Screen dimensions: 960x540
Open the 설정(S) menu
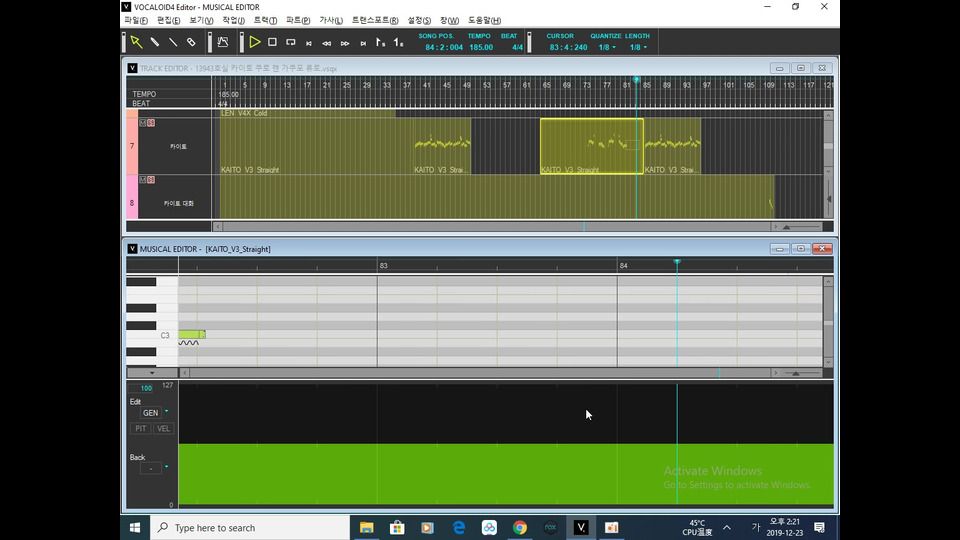pos(419,20)
